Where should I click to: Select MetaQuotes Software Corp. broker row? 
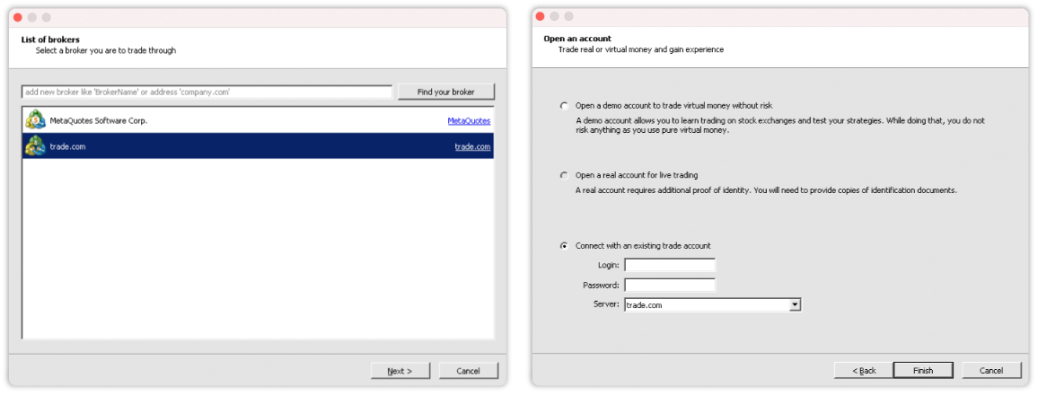(x=258, y=120)
